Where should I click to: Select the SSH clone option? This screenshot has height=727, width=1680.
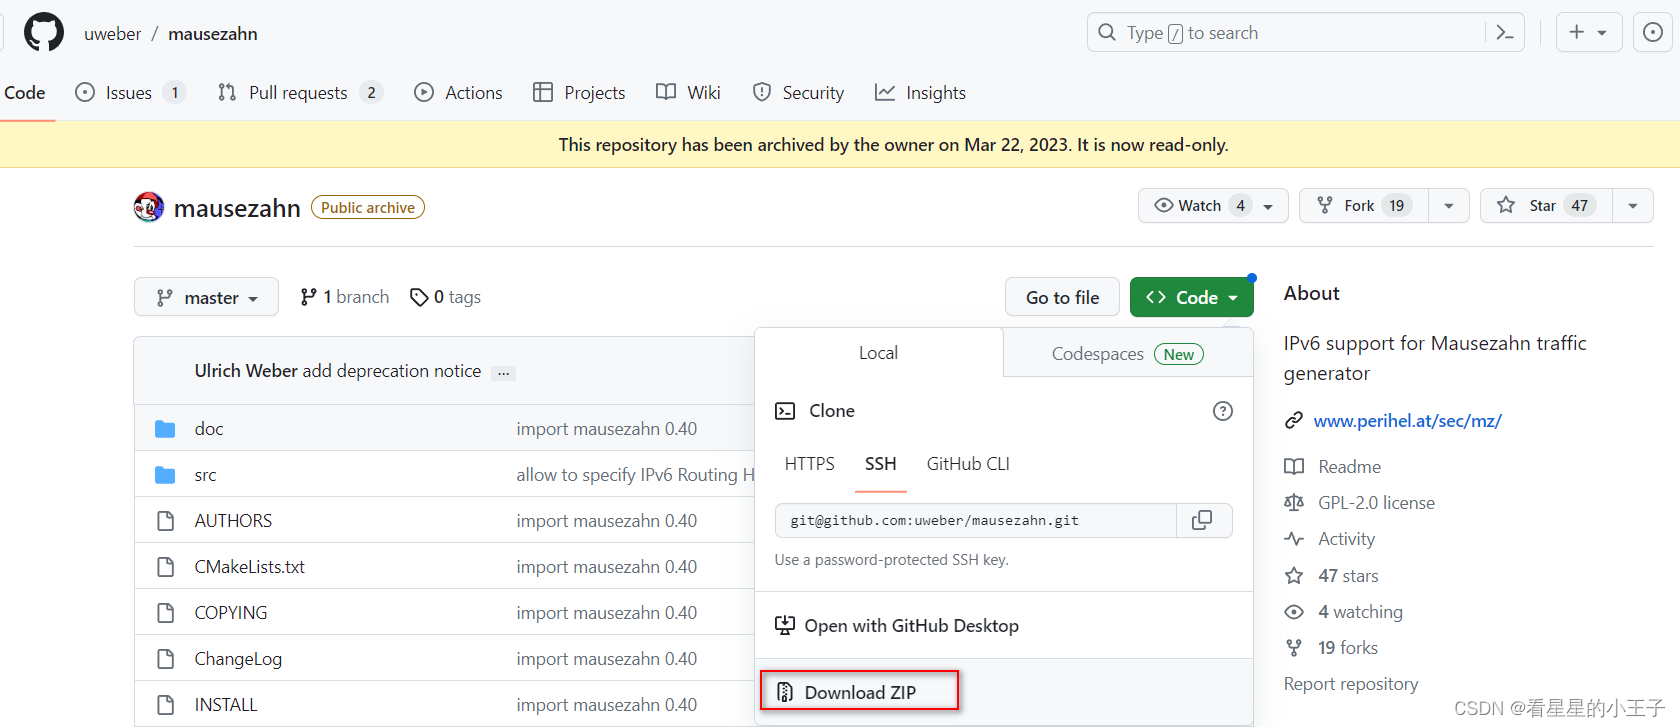point(880,464)
